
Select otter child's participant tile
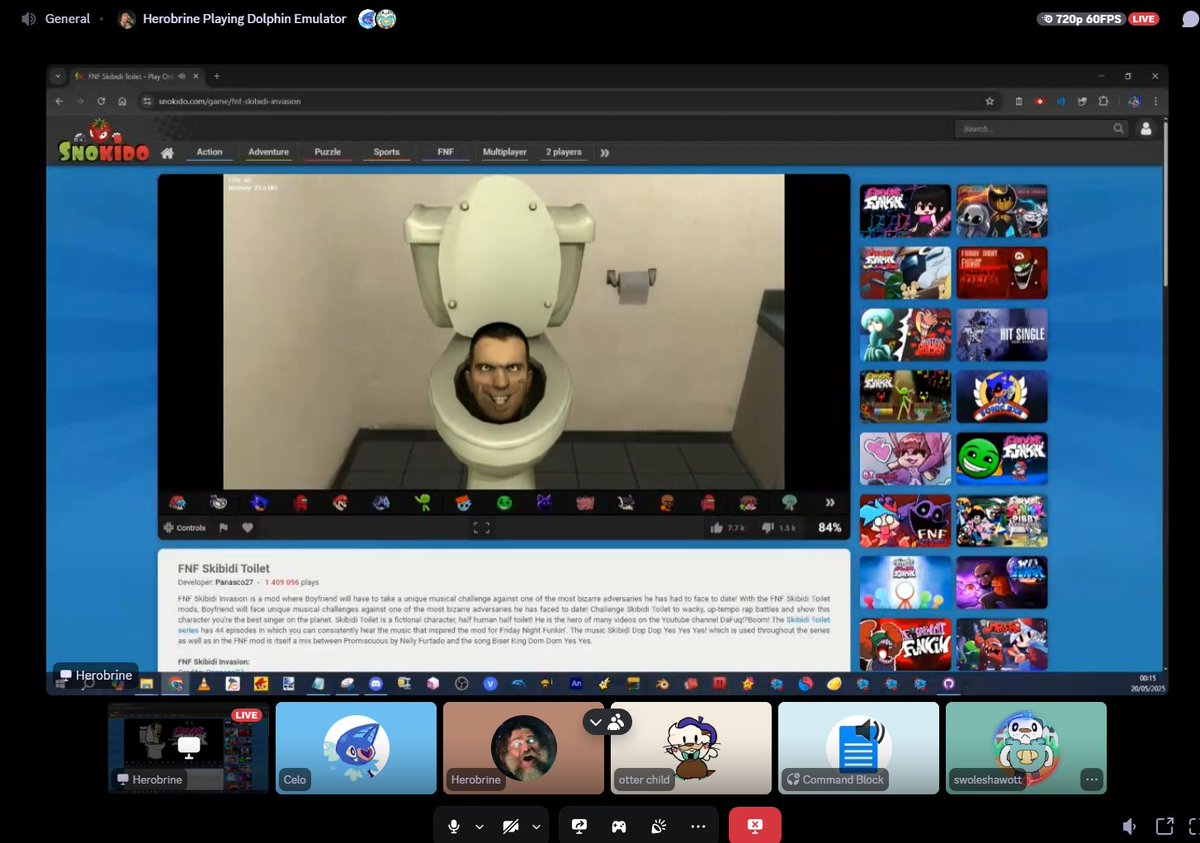tap(691, 748)
